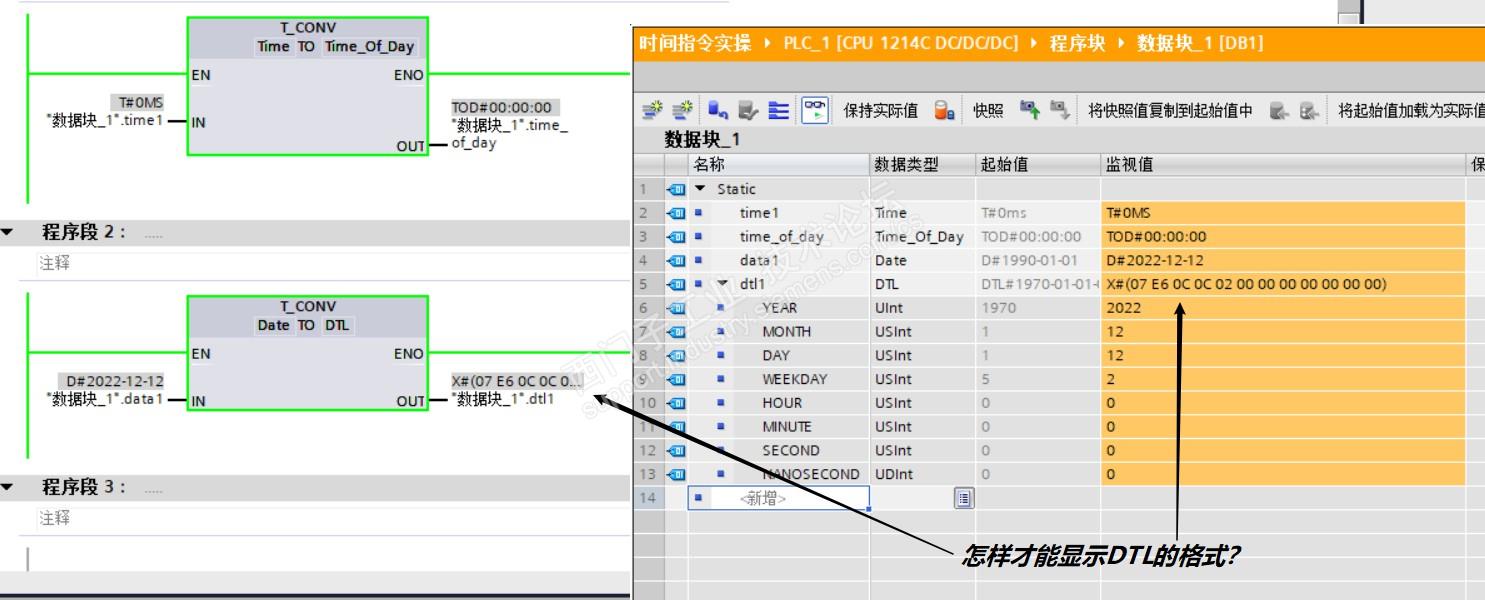Click the 起始值 column header
The height and width of the screenshot is (600, 1485).
pos(1038,165)
